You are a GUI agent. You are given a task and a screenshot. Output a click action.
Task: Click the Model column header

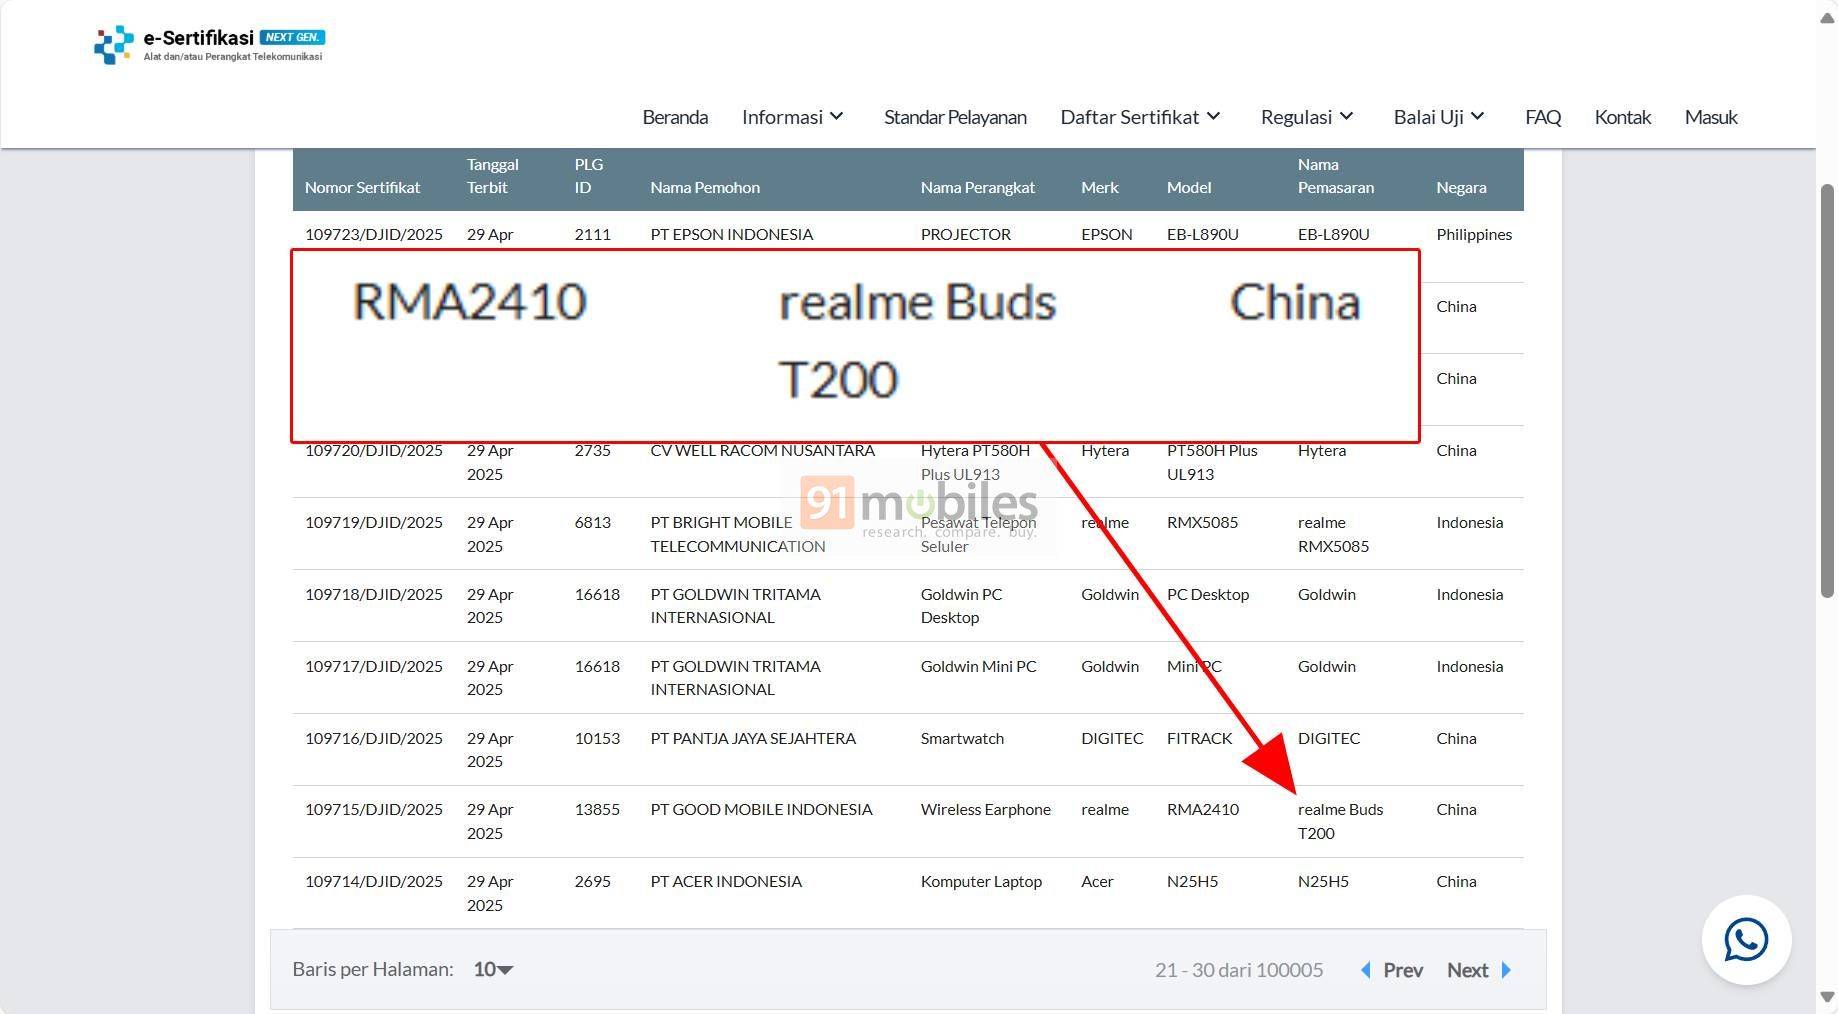click(x=1188, y=187)
